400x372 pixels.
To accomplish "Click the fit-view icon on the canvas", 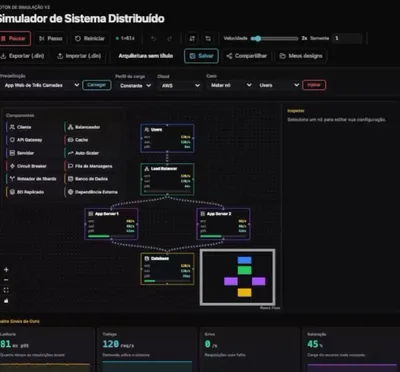I will pos(6,290).
